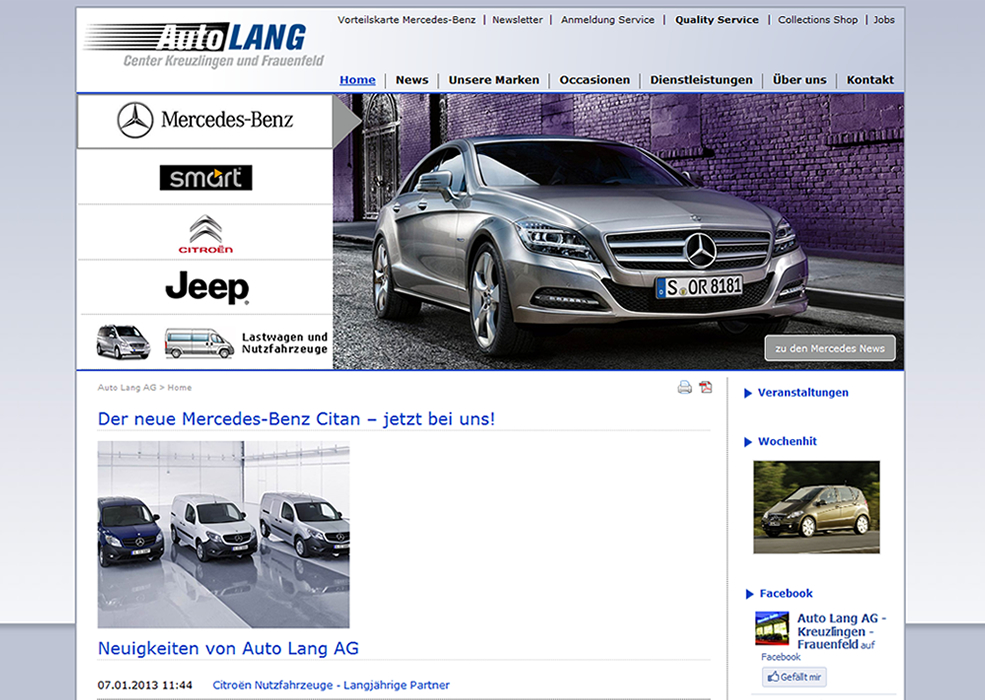This screenshot has height=700, width=985.
Task: Open Lastwagen und Nutzfahrzeuge section
Action: 211,343
